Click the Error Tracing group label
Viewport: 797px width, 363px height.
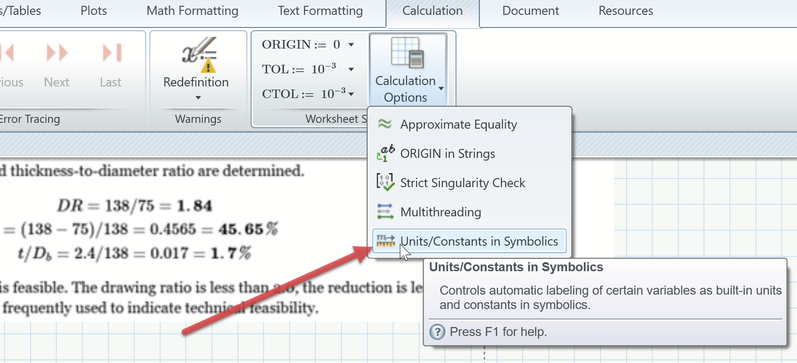pos(29,119)
